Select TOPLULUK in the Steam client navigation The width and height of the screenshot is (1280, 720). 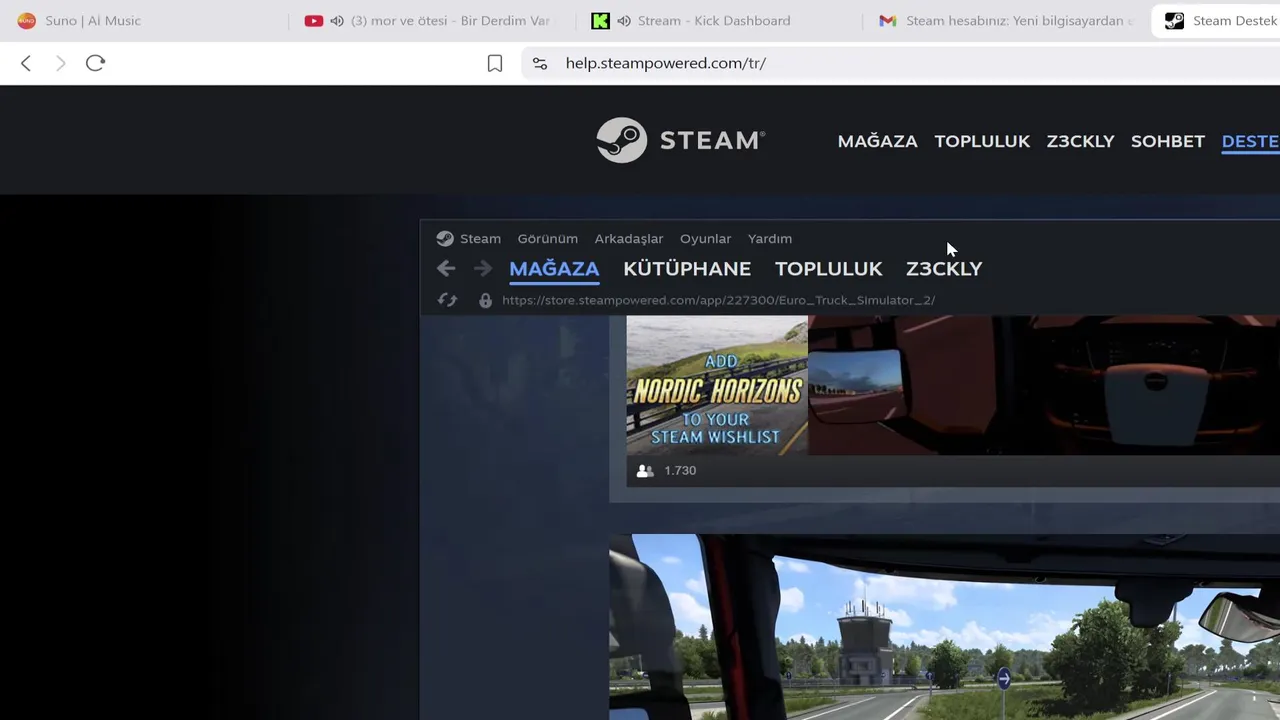pyautogui.click(x=828, y=268)
